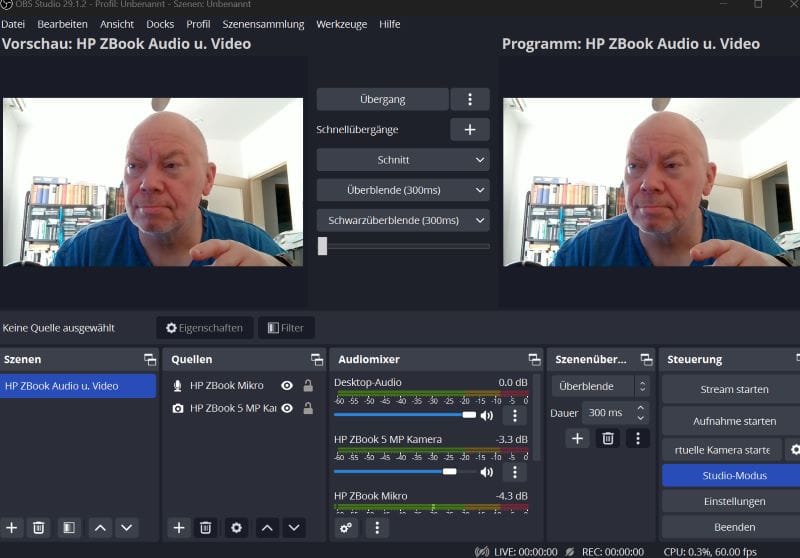Lock the HP ZBook Mikro source

(308, 386)
